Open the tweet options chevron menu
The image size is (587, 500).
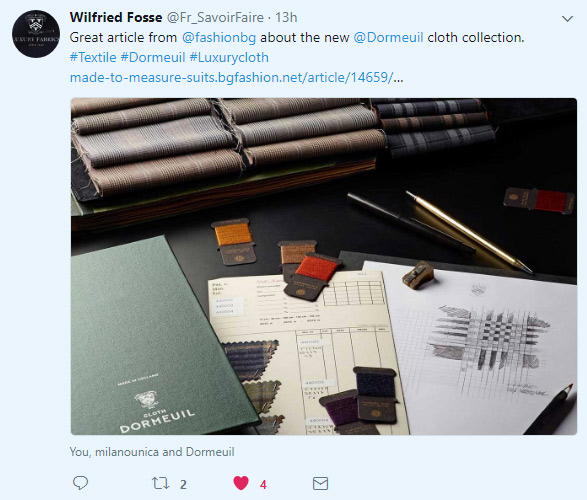pyautogui.click(x=568, y=19)
